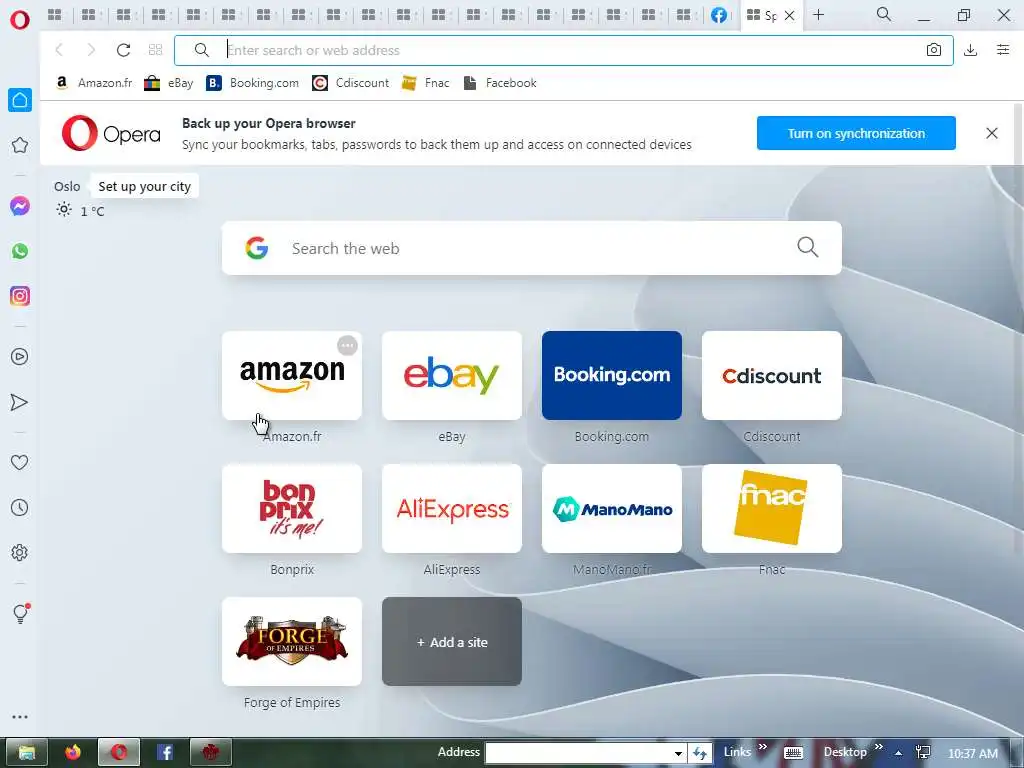The image size is (1024, 768).
Task: Open Facebook bookmark in bookmarks bar
Action: 500,83
